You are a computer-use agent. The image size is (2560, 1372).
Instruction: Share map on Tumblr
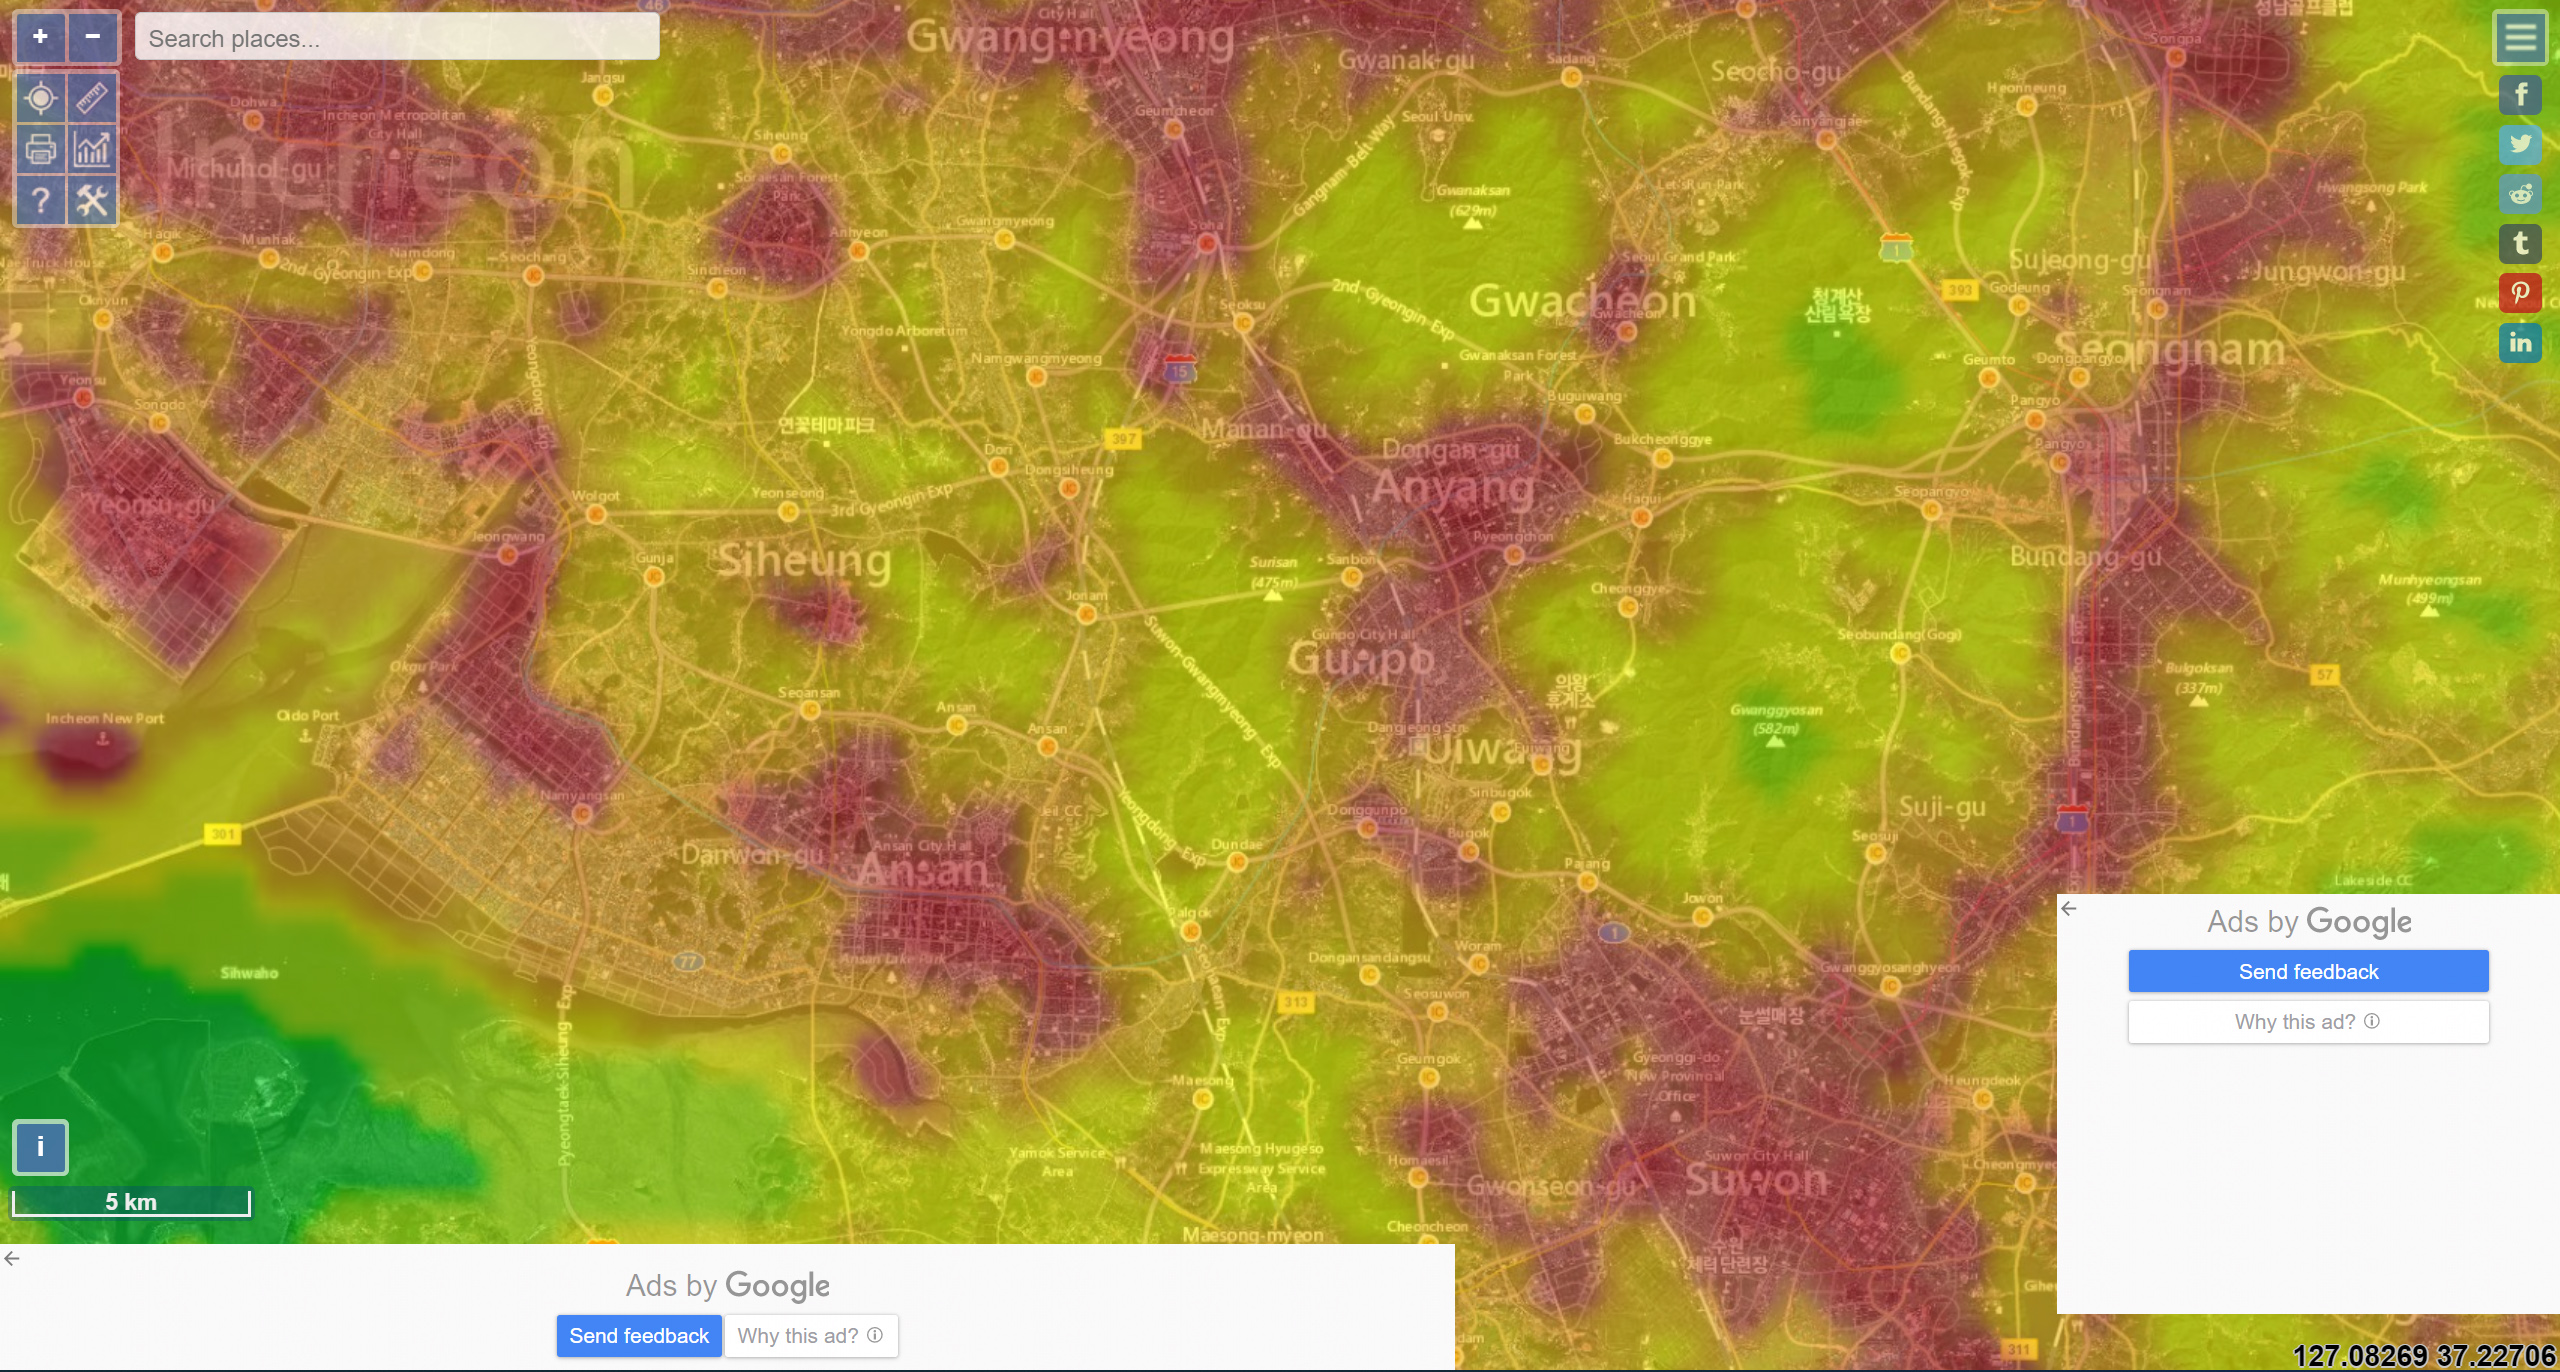pos(2519,243)
